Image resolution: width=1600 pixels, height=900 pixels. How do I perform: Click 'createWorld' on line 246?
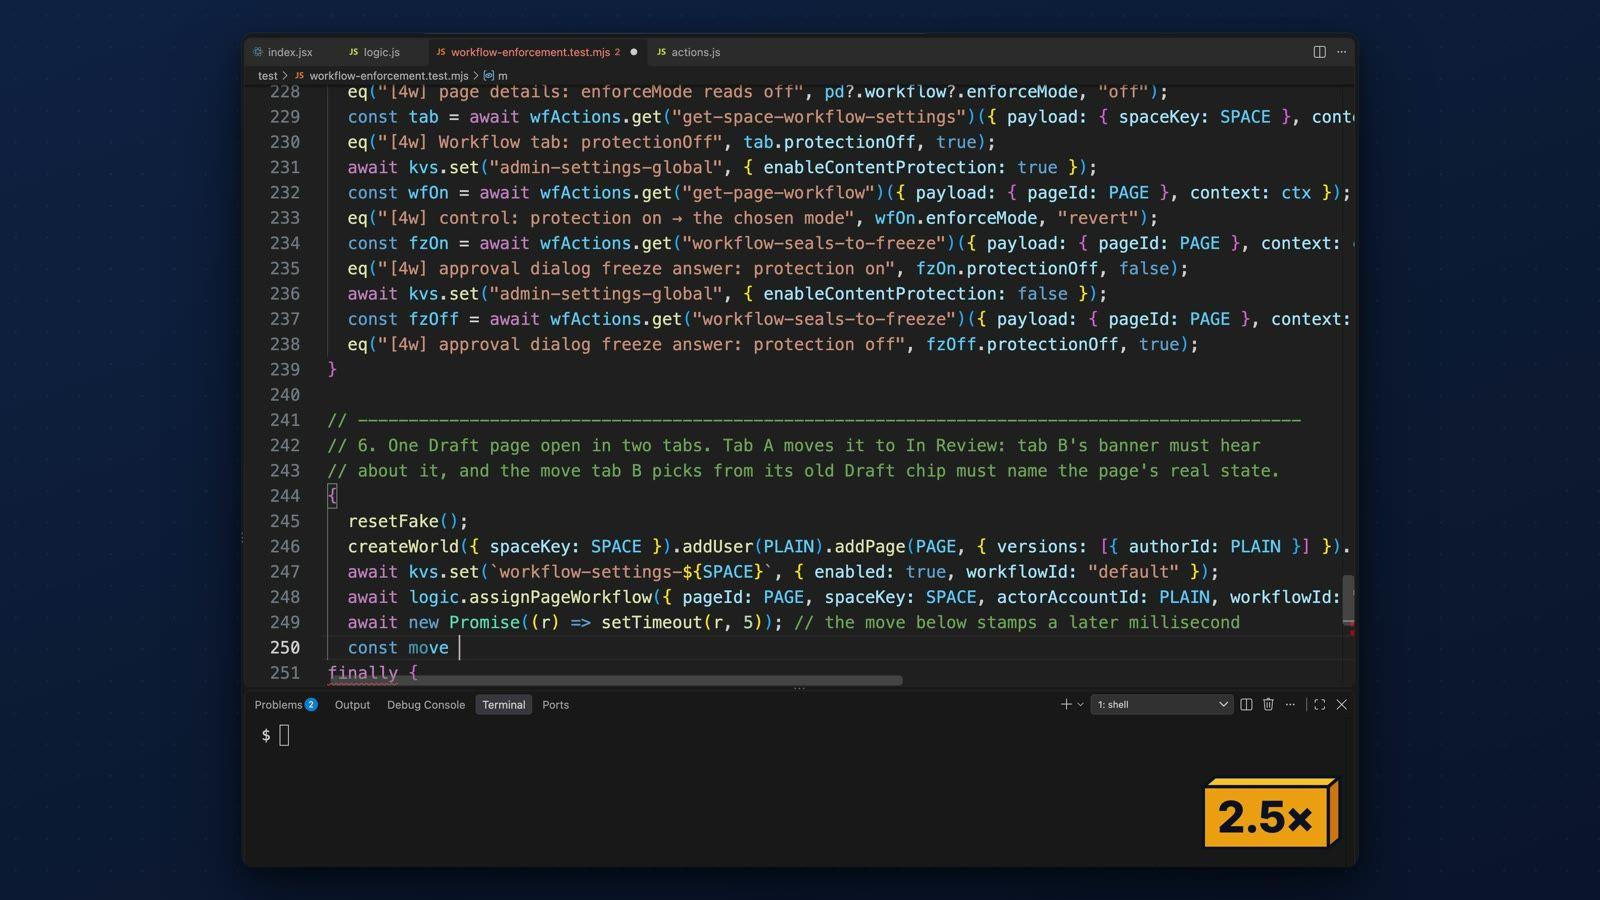click(x=403, y=547)
